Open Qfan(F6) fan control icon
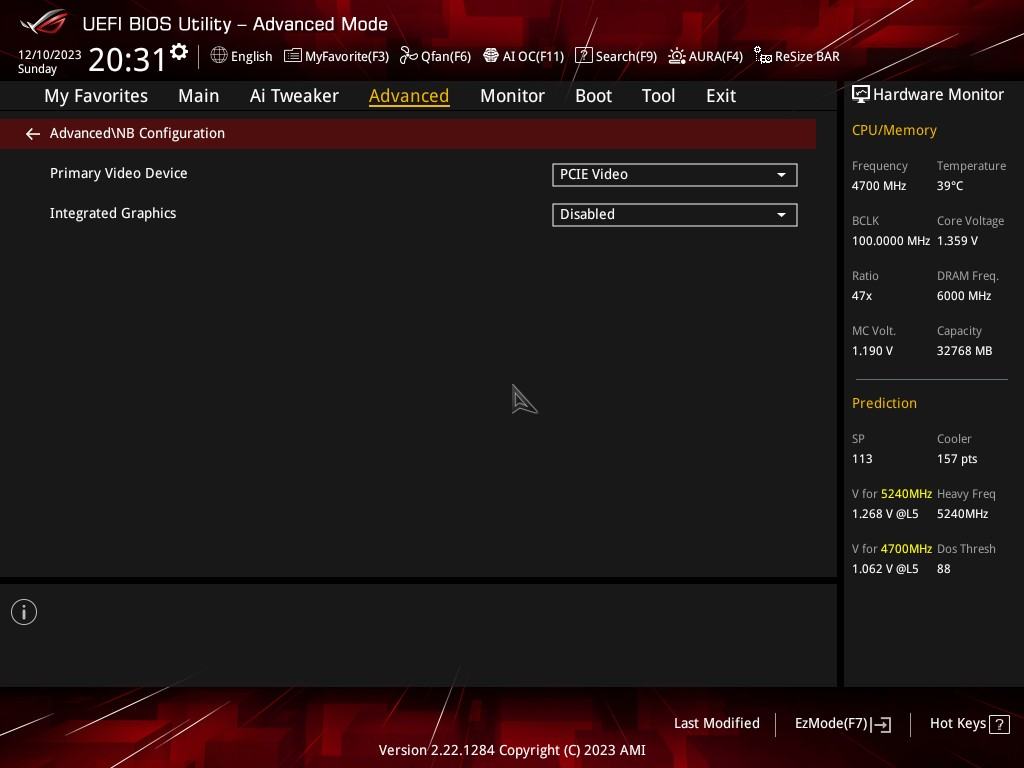Image resolution: width=1024 pixels, height=768 pixels. [x=409, y=56]
